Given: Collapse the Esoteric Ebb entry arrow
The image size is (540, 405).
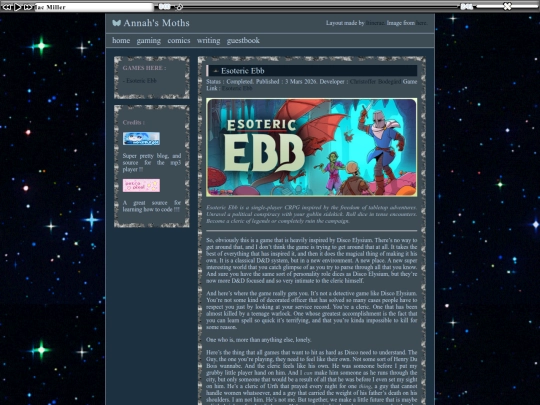Looking at the screenshot, I should pyautogui.click(x=216, y=71).
